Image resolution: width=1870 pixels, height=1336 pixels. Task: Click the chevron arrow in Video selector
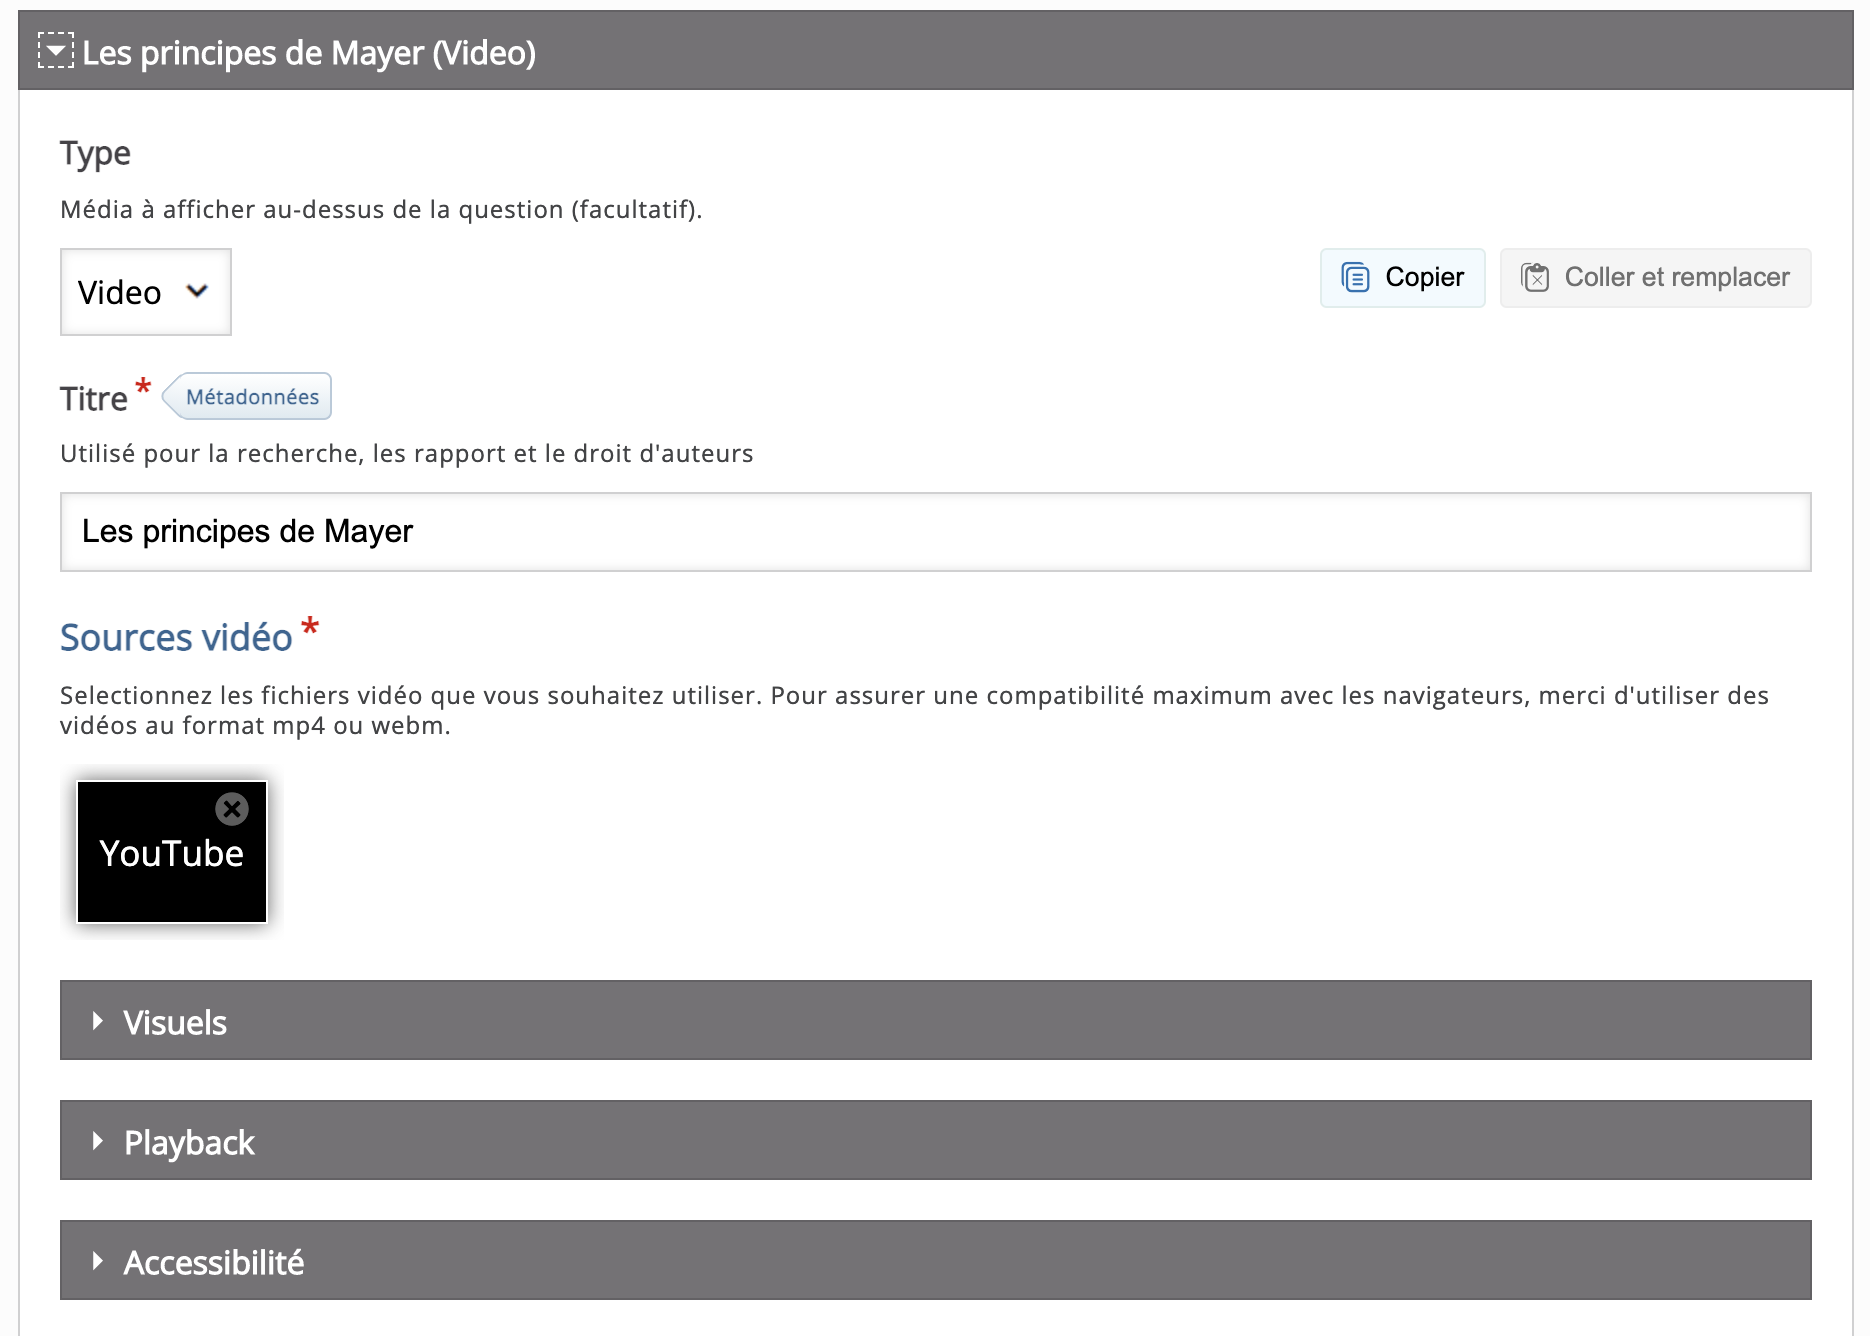(x=197, y=291)
